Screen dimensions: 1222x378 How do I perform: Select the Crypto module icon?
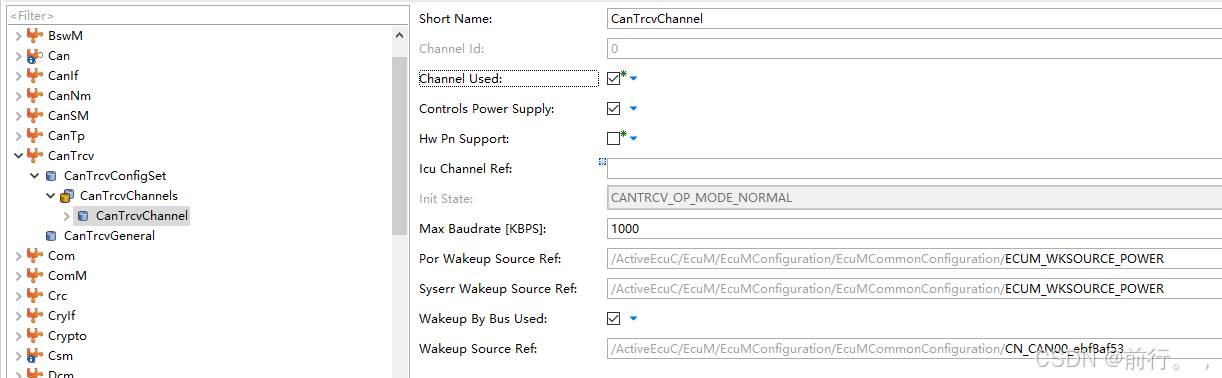(x=35, y=336)
